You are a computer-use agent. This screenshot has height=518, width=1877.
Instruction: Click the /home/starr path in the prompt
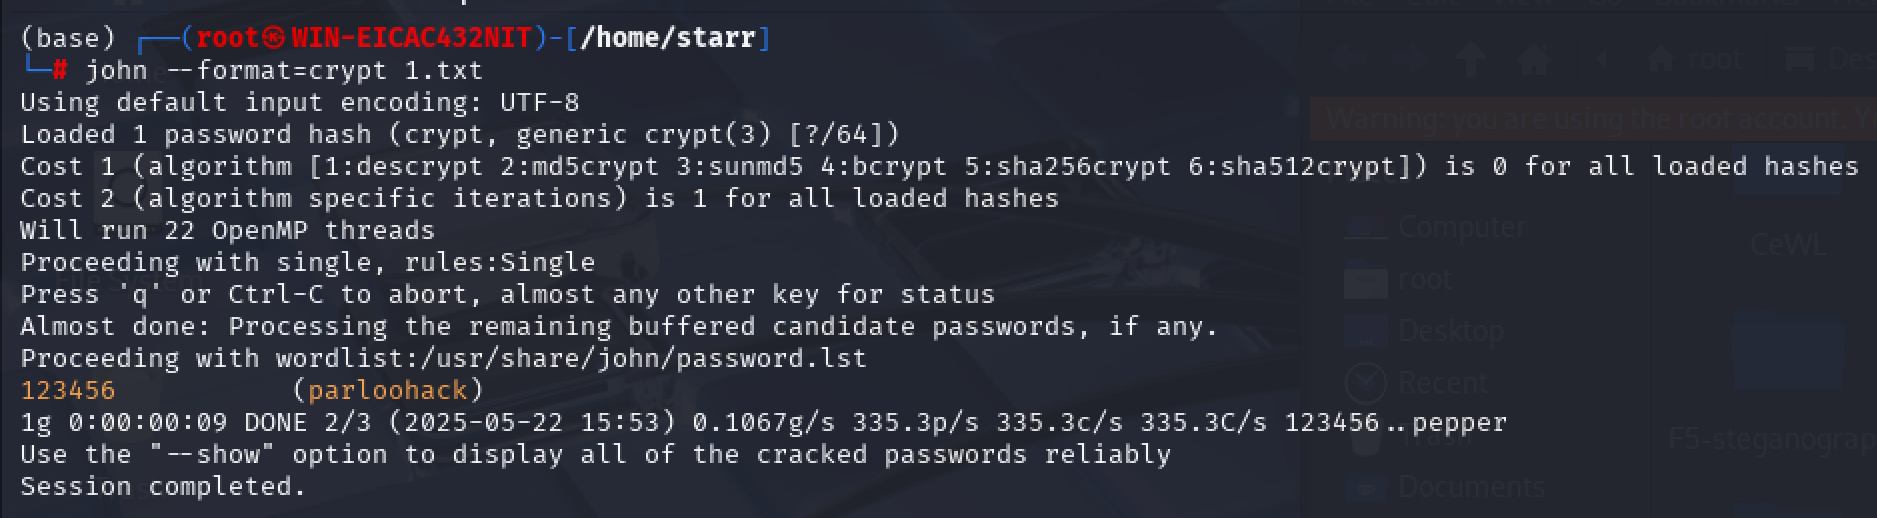667,38
